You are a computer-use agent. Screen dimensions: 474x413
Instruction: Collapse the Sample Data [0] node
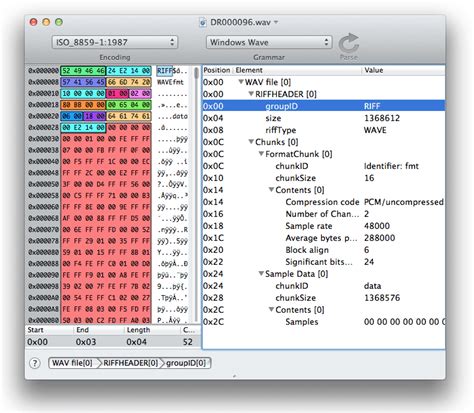pos(261,274)
